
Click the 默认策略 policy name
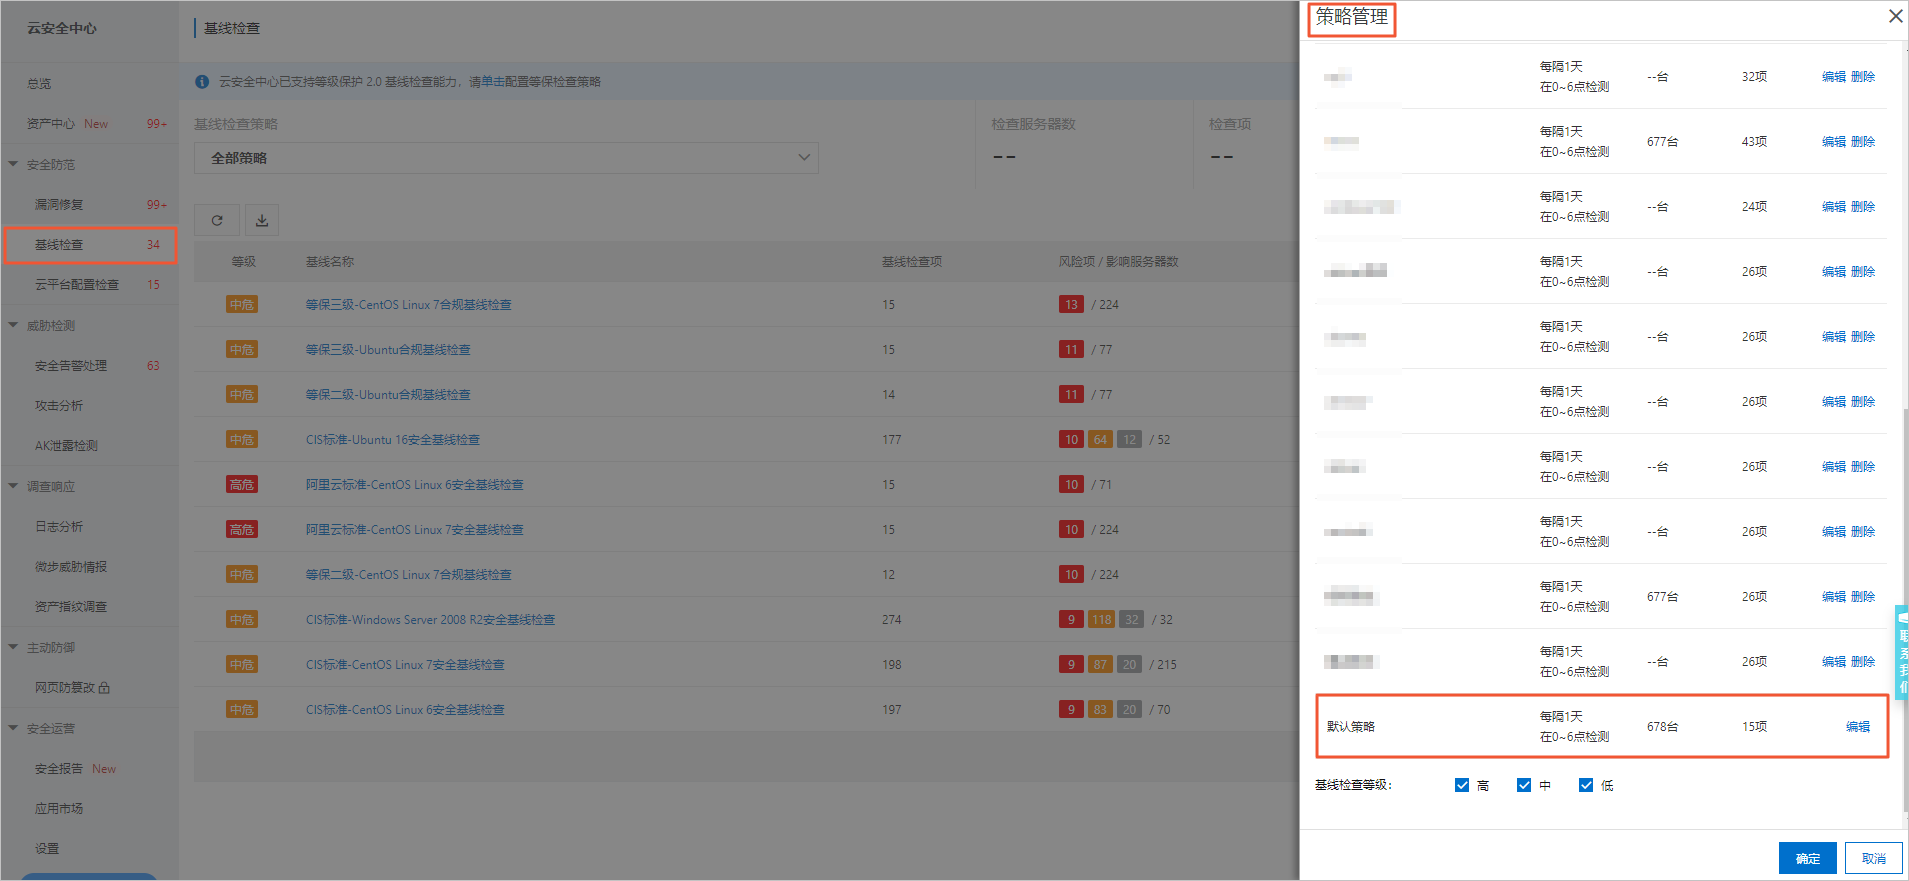pyautogui.click(x=1351, y=727)
